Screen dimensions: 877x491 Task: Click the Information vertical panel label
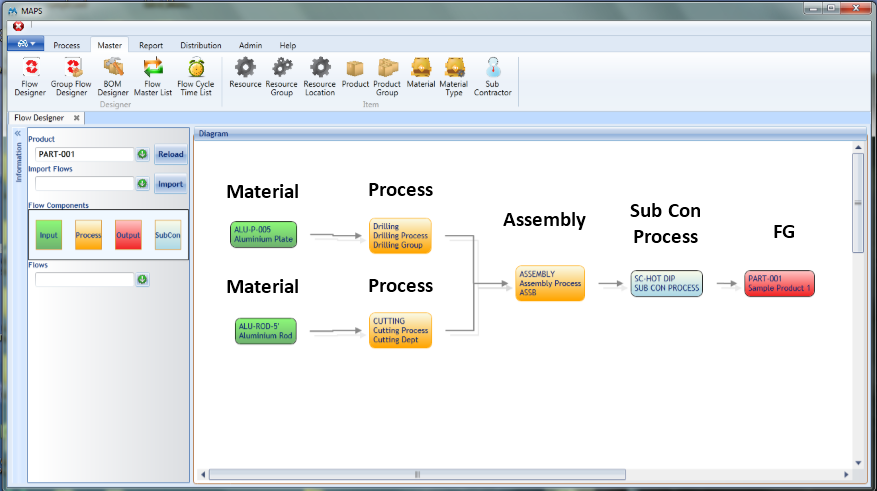click(18, 162)
